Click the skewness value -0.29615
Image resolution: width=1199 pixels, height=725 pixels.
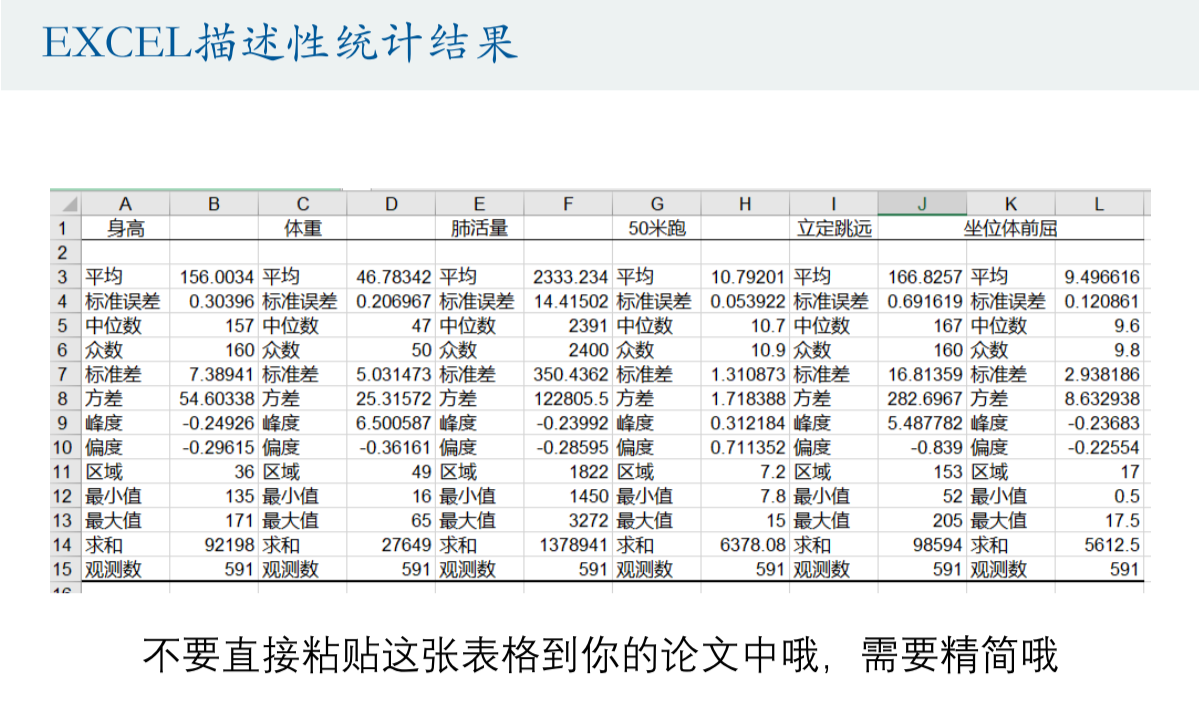pyautogui.click(x=218, y=447)
